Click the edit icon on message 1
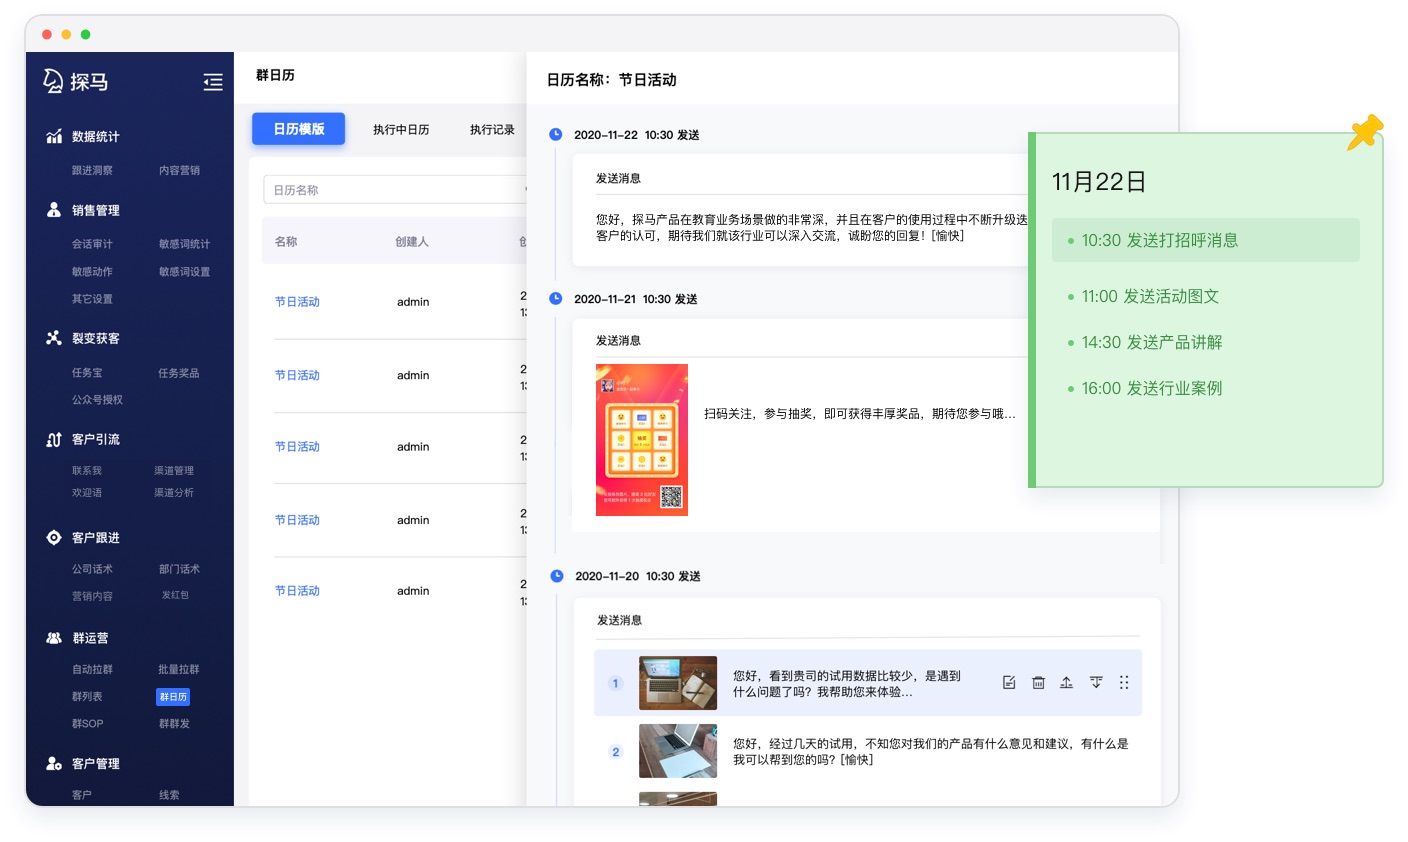This screenshot has height=842, width=1408. 1009,682
